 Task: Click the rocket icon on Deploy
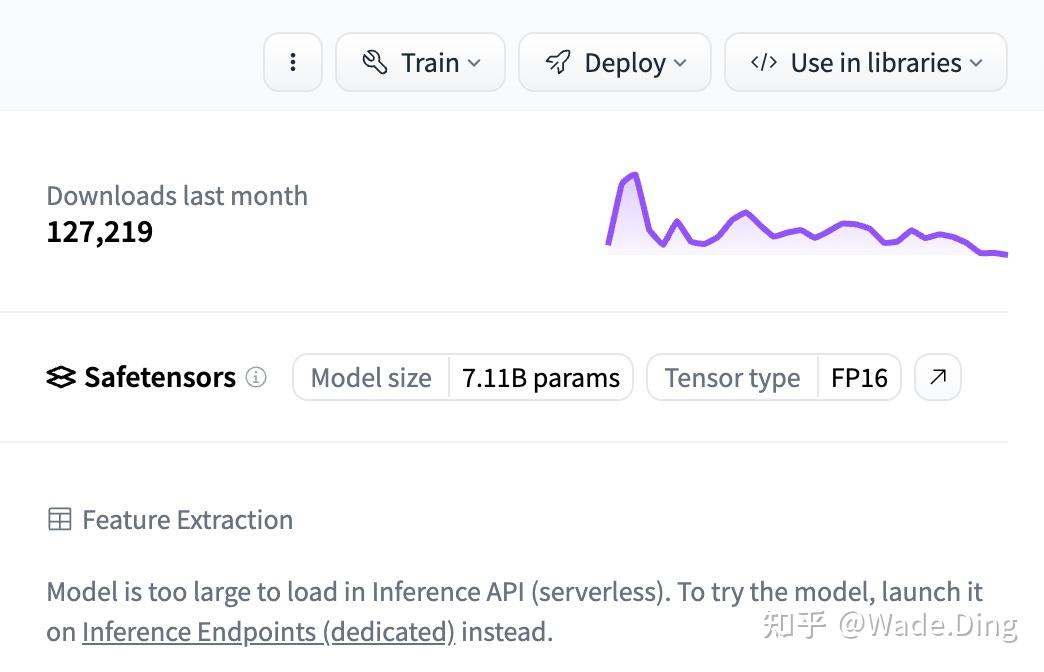[x=558, y=63]
